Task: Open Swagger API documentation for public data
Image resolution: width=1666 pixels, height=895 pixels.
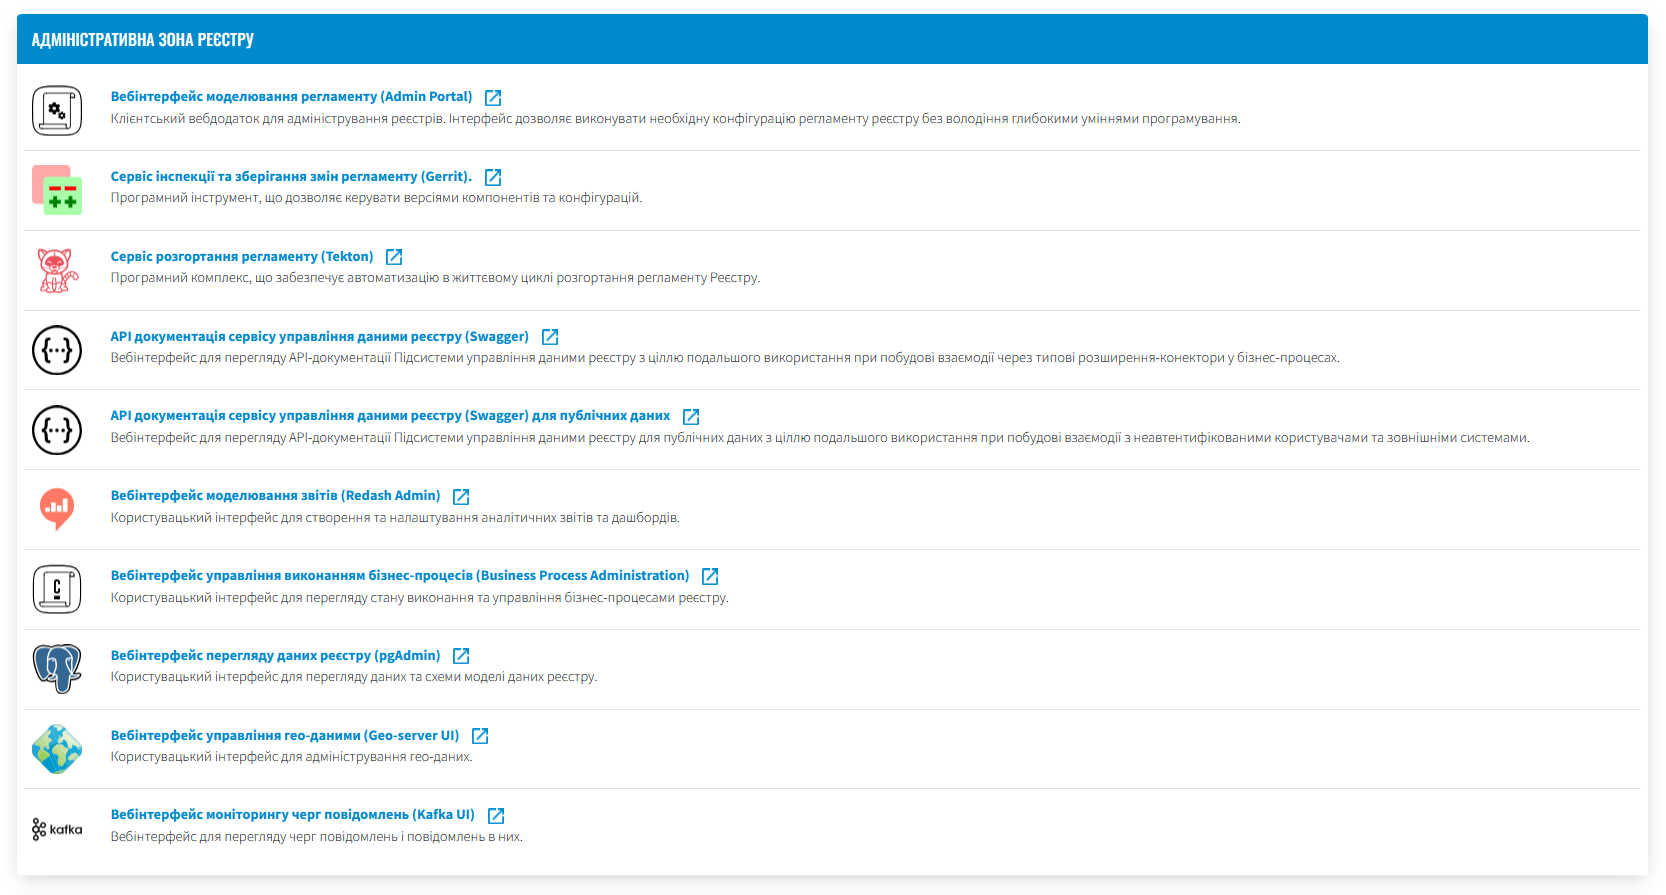Action: (x=390, y=416)
